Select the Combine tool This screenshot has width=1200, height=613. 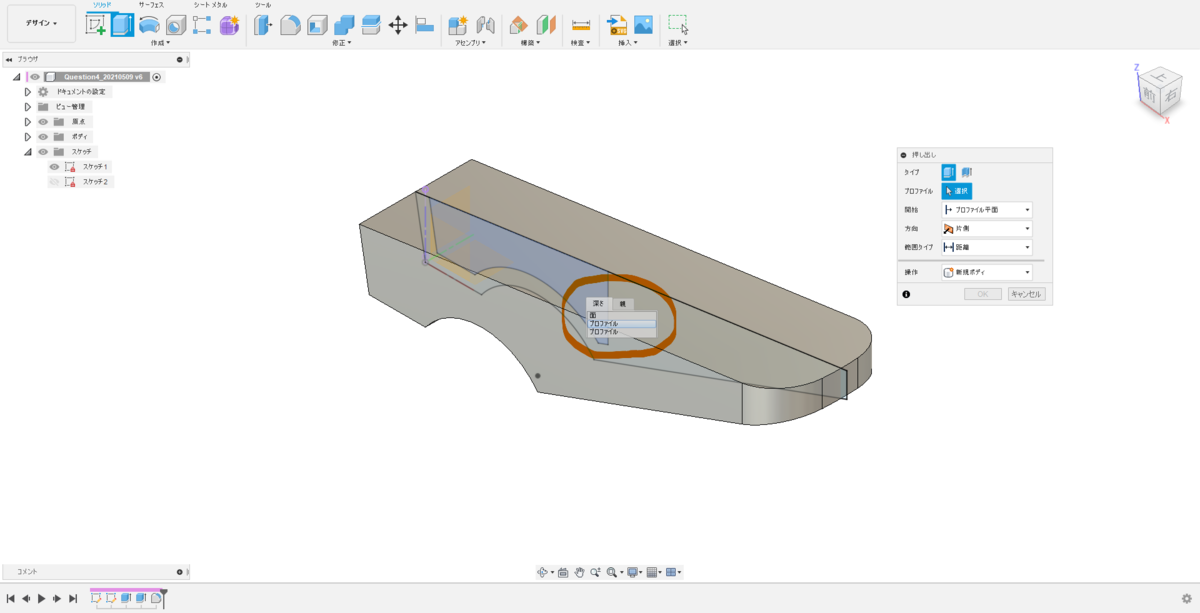pos(344,25)
